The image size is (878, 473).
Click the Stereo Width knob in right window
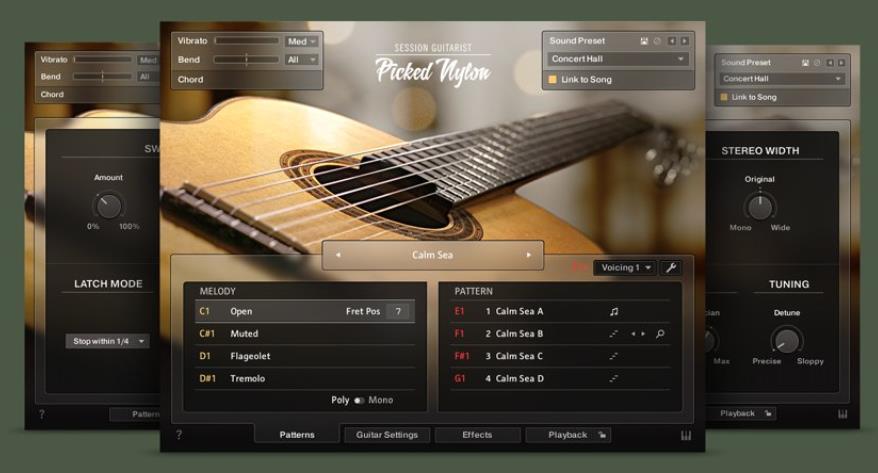pyautogui.click(x=760, y=207)
